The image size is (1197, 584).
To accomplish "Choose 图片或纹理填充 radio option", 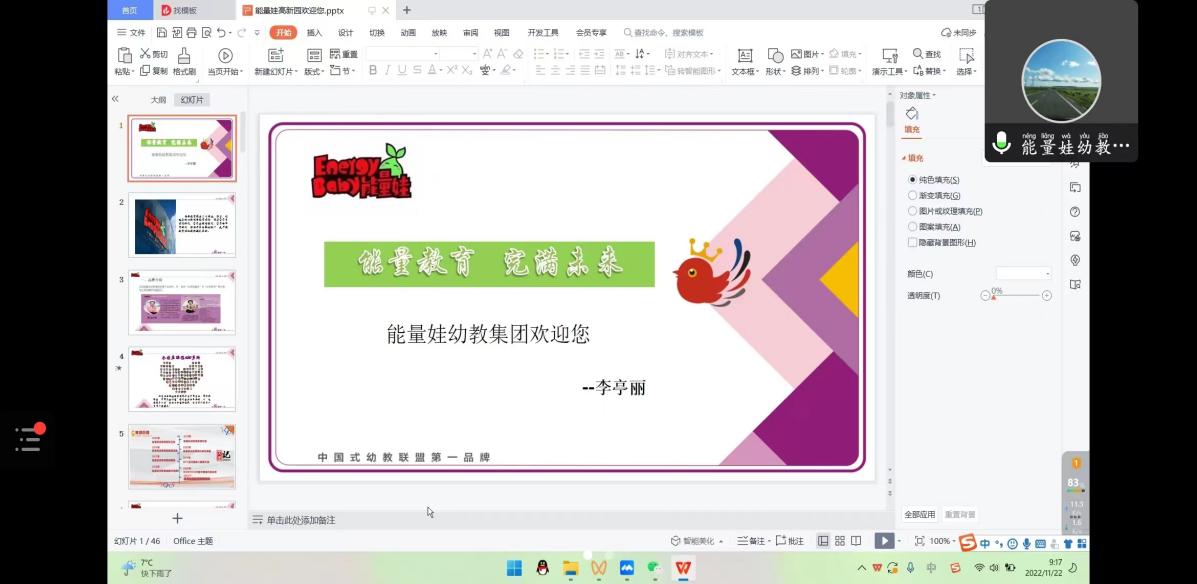I will click(x=912, y=211).
